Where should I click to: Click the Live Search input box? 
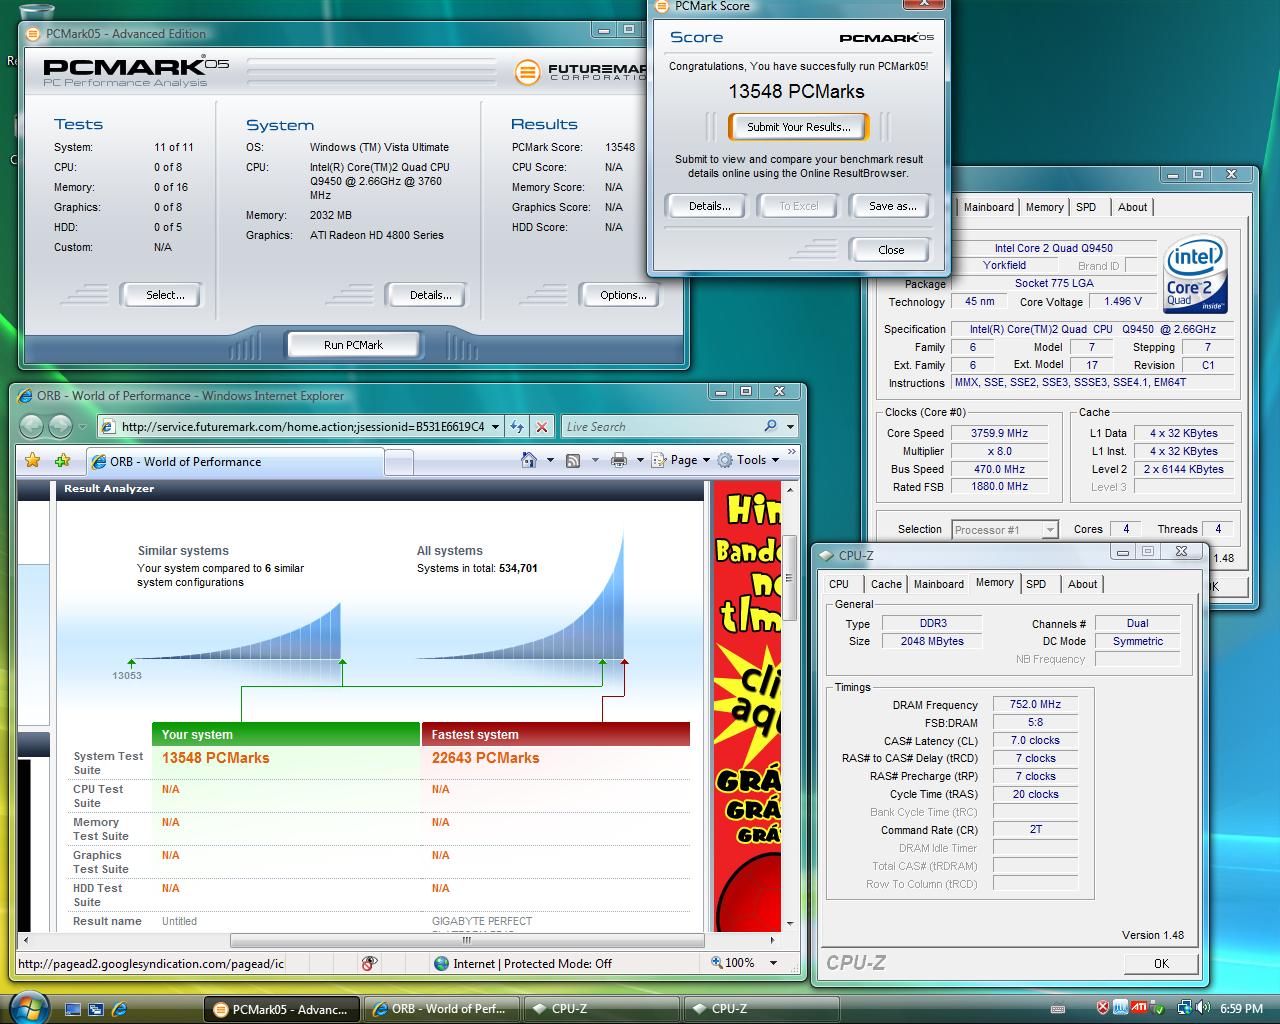point(660,427)
